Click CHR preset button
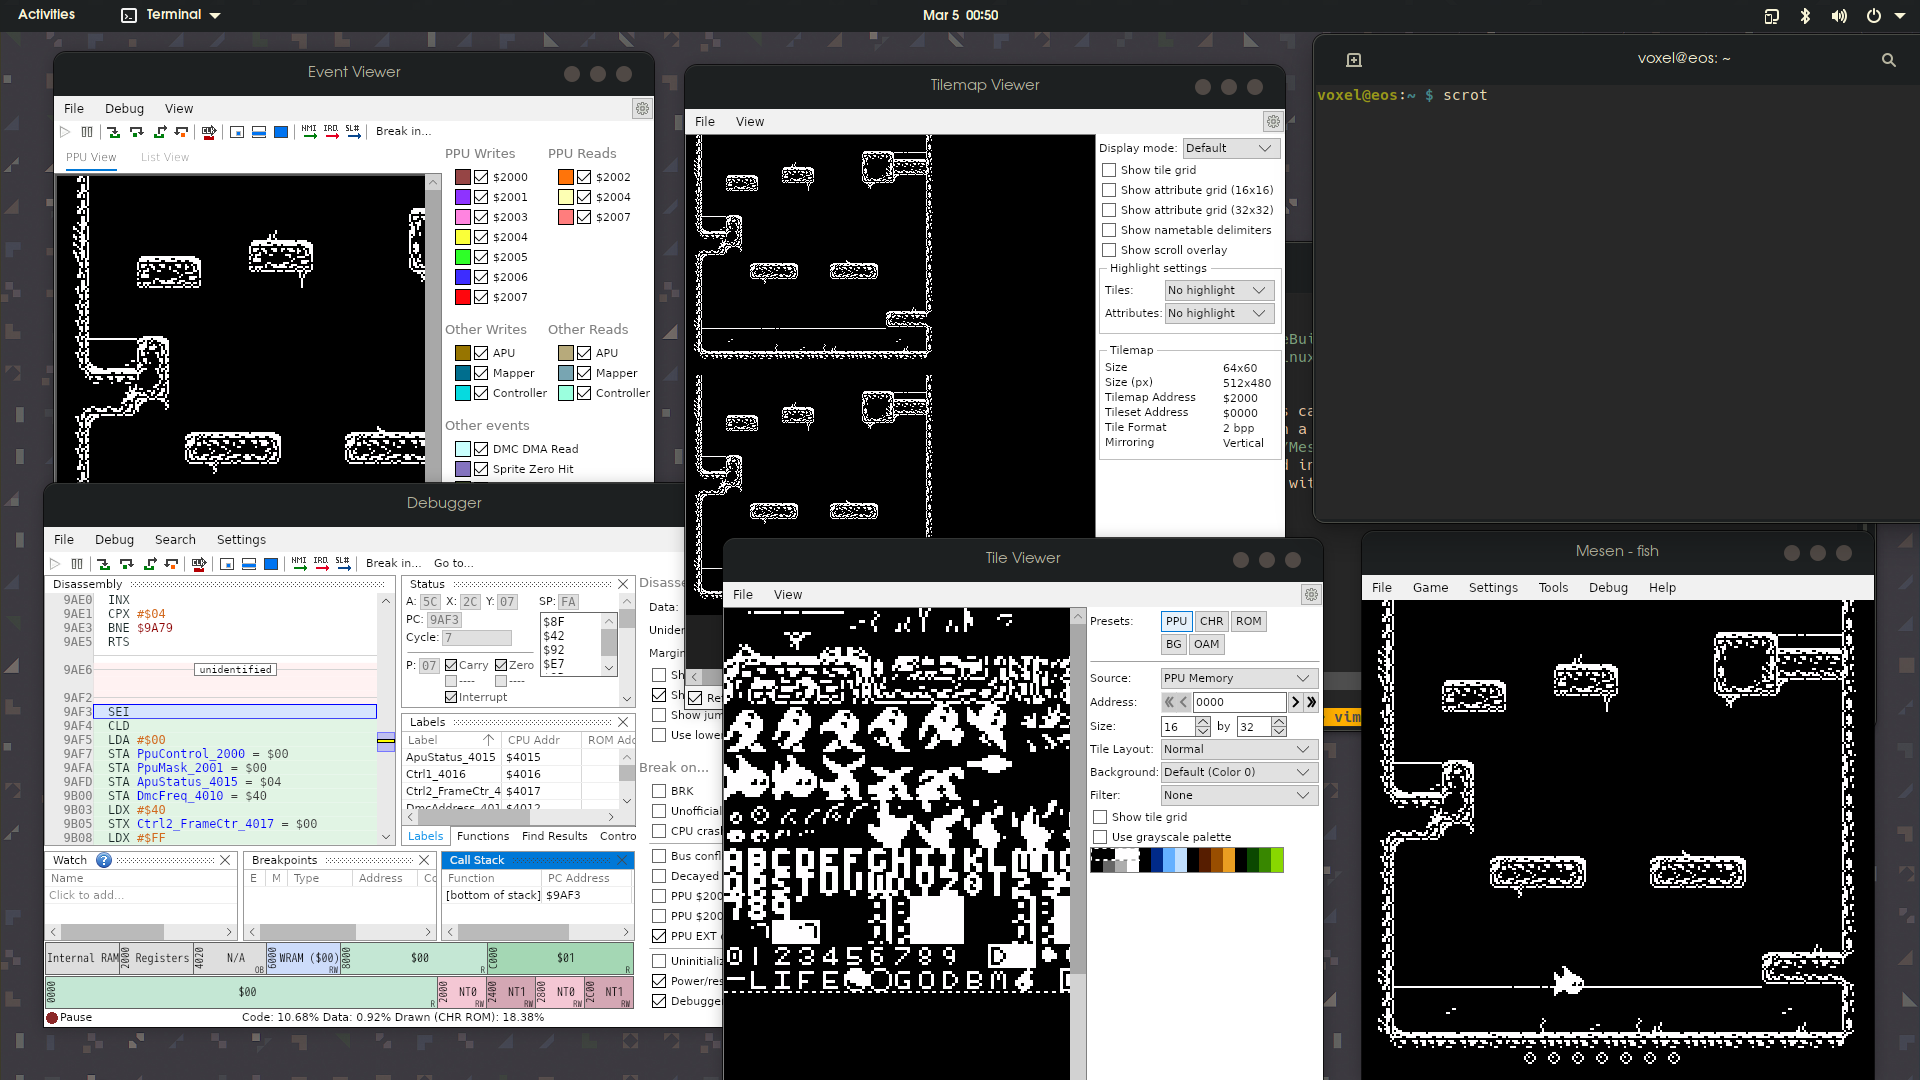The image size is (1920, 1080). 1211,621
